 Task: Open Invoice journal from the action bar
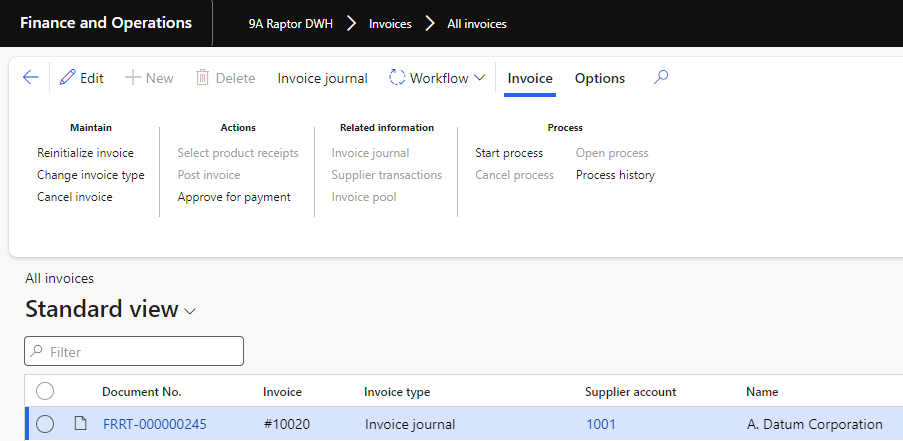pyautogui.click(x=322, y=78)
